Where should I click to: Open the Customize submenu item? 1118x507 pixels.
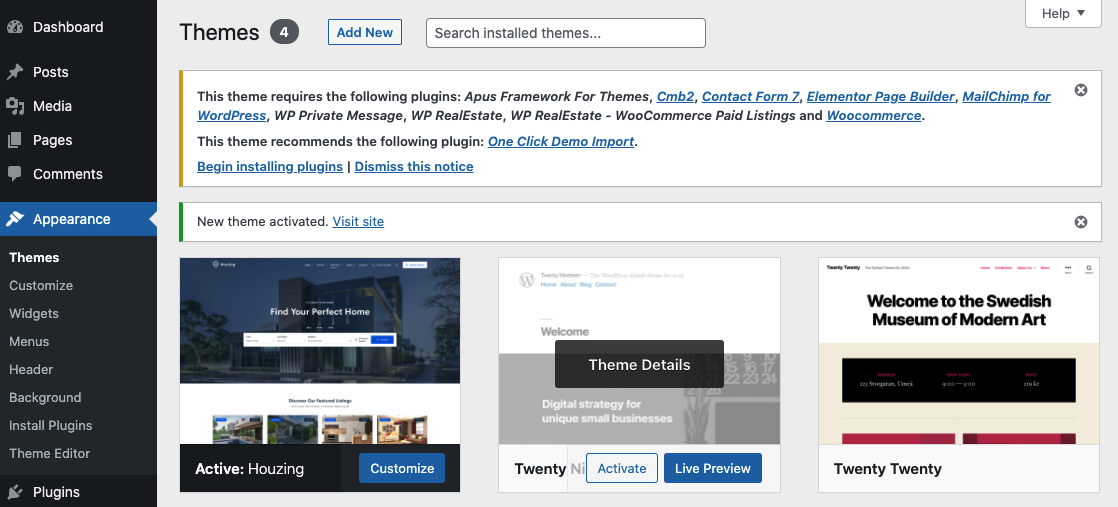click(x=41, y=285)
